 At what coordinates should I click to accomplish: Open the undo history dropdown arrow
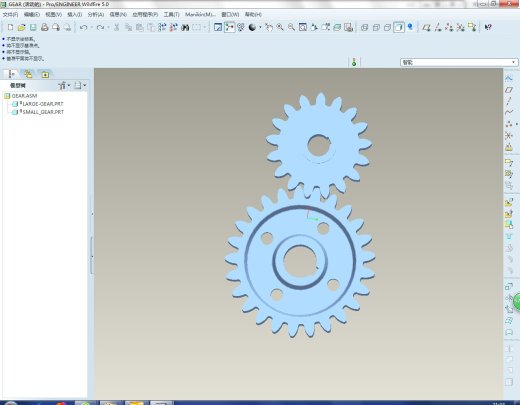click(x=91, y=27)
